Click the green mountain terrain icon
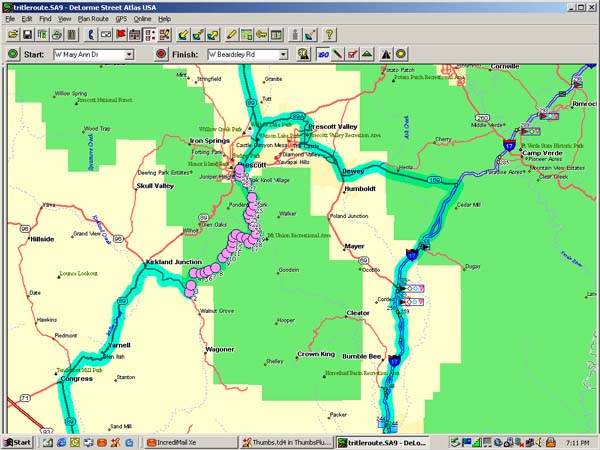This screenshot has width=600, height=450. (367, 54)
